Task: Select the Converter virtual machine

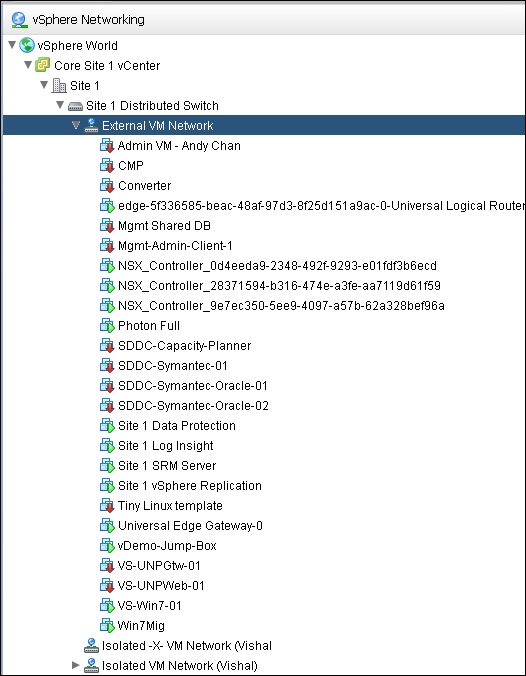Action: point(144,186)
